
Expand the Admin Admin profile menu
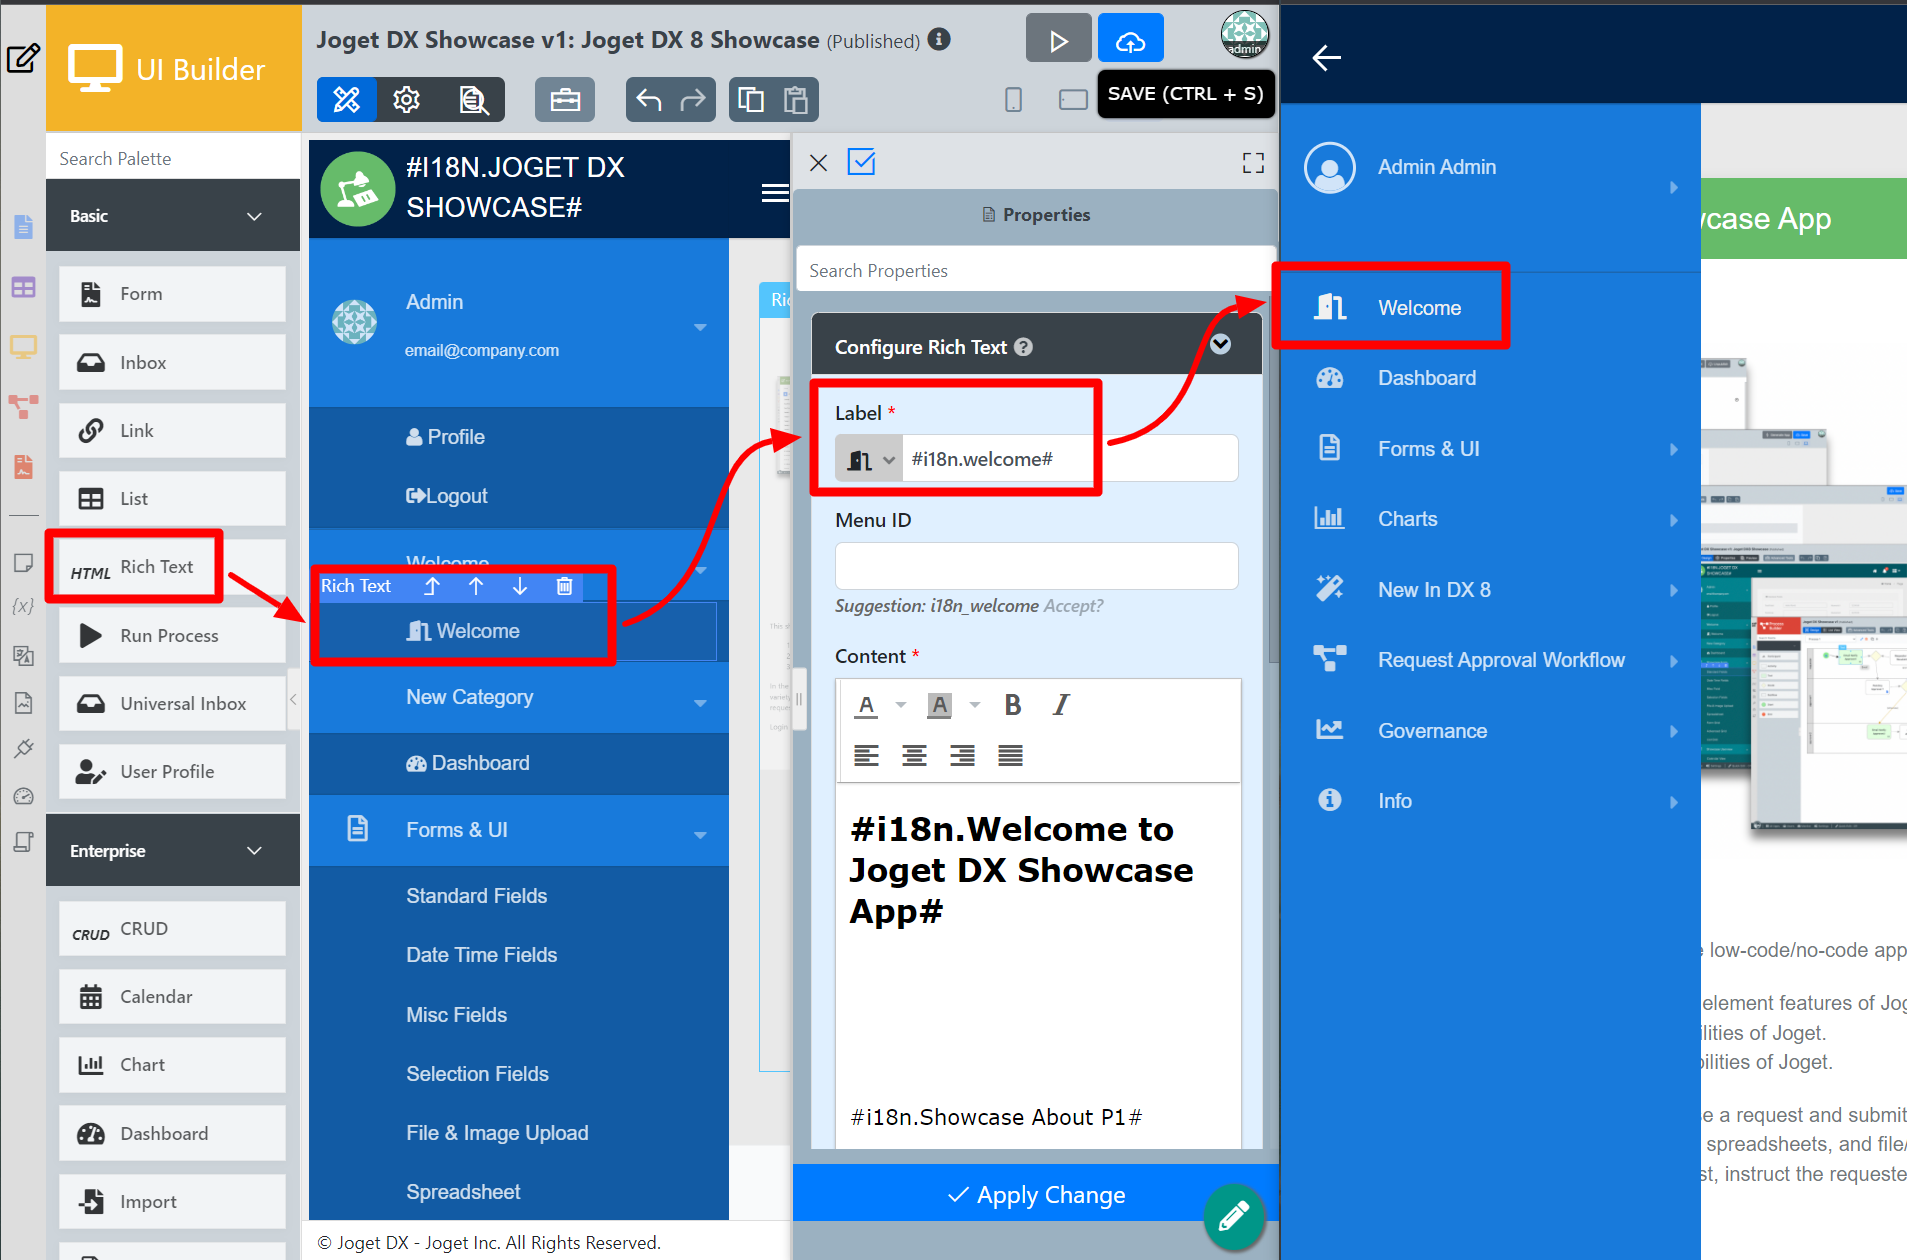click(x=1673, y=188)
